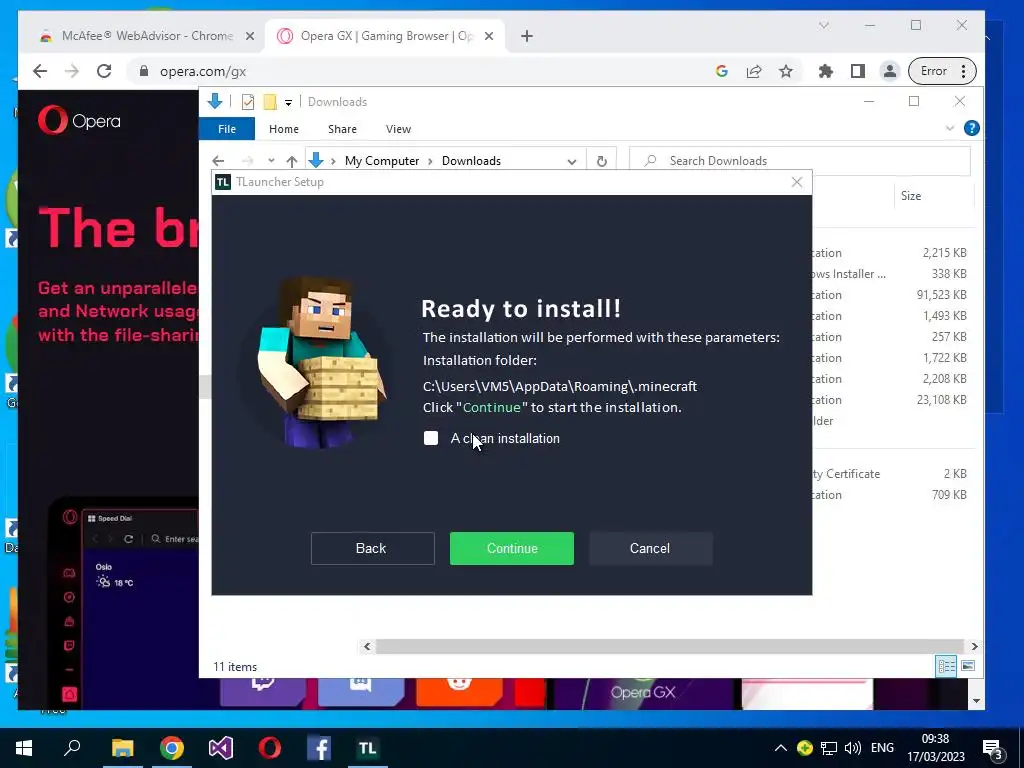Expand the Explorer ribbon chevron
1024x768 pixels.
click(x=950, y=129)
